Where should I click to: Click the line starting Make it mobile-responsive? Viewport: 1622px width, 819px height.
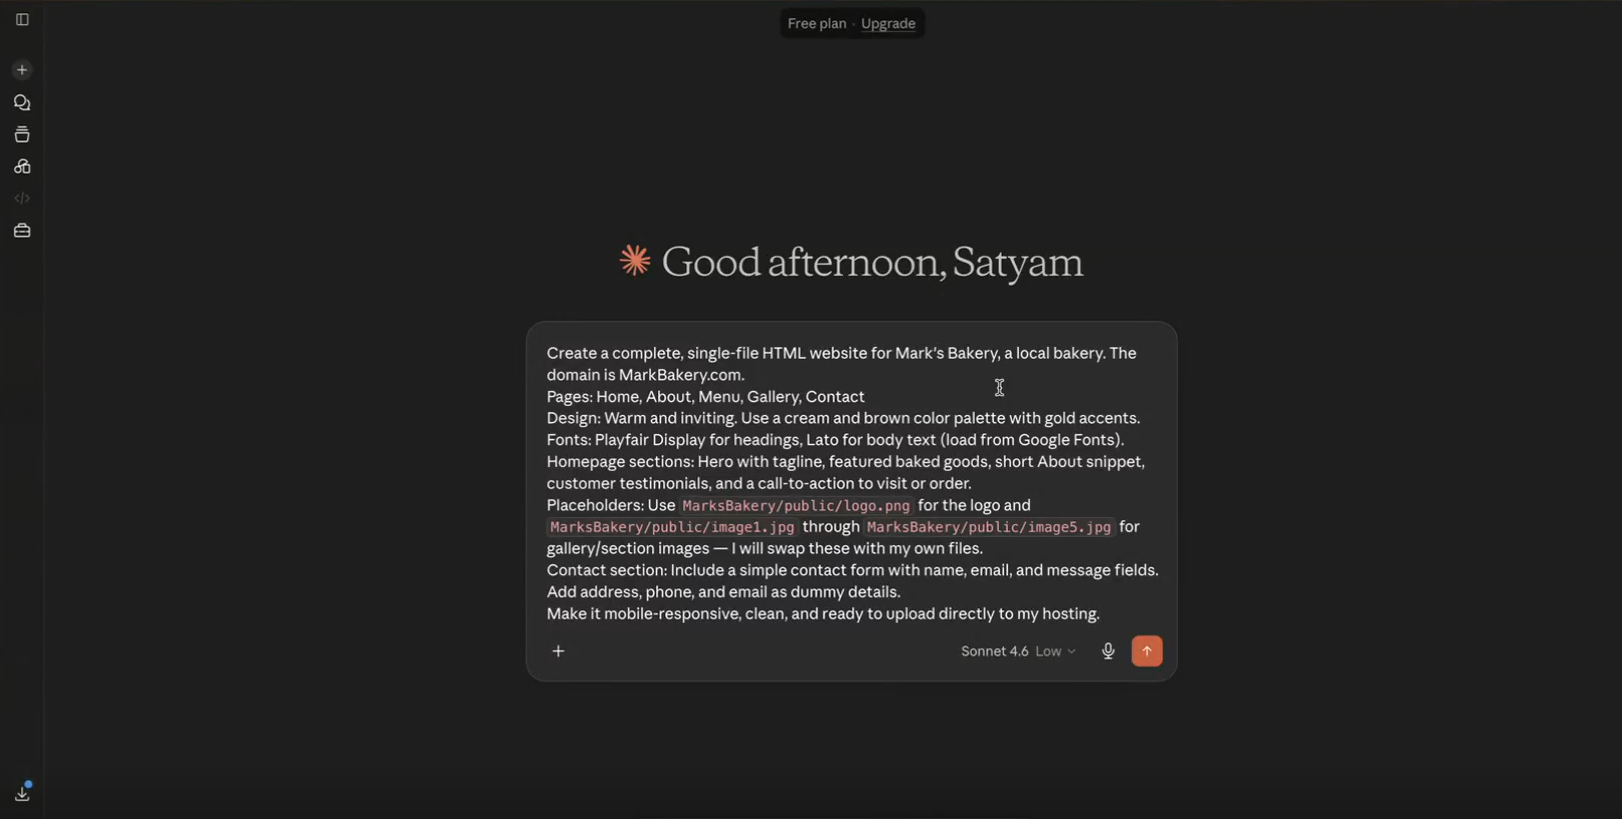pyautogui.click(x=823, y=614)
